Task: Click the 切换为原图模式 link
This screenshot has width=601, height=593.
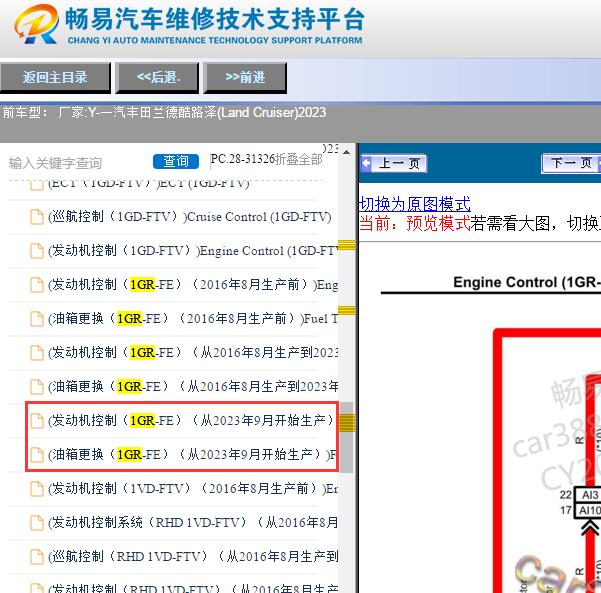Action: (x=415, y=204)
